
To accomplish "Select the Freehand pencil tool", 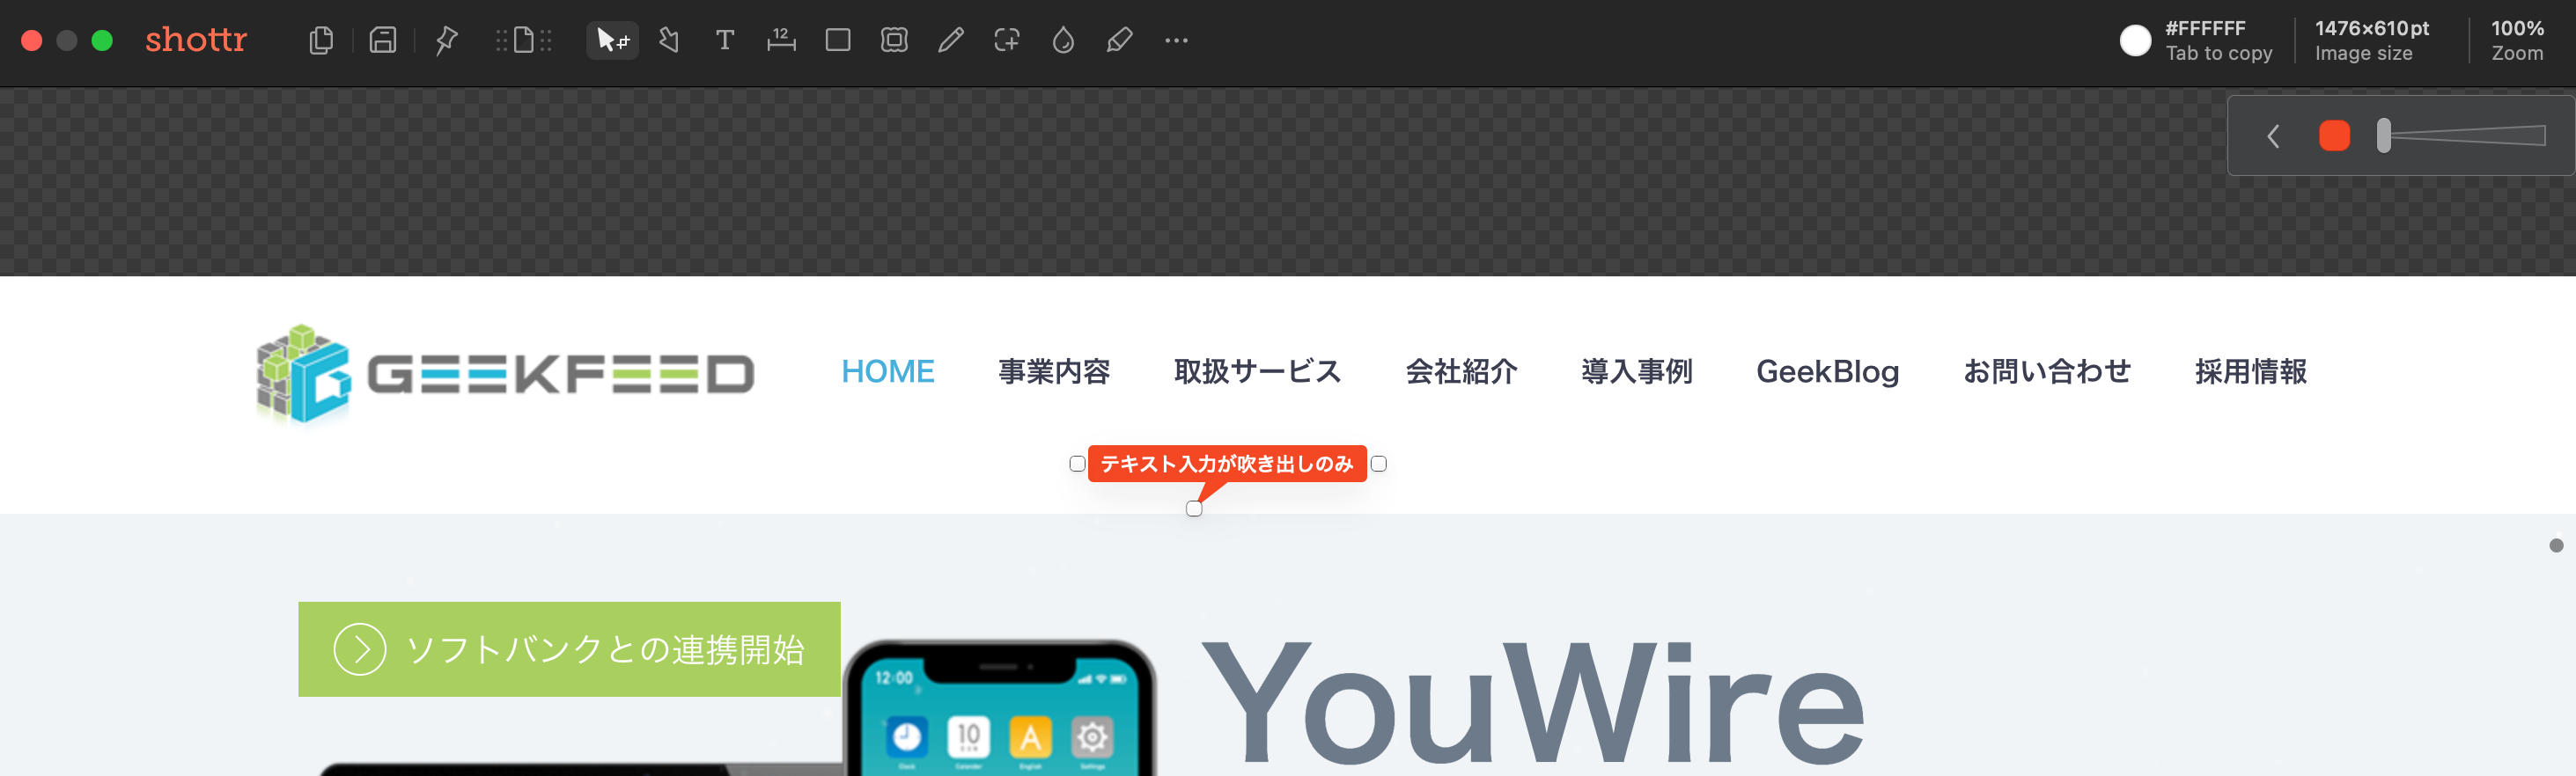I will (951, 40).
